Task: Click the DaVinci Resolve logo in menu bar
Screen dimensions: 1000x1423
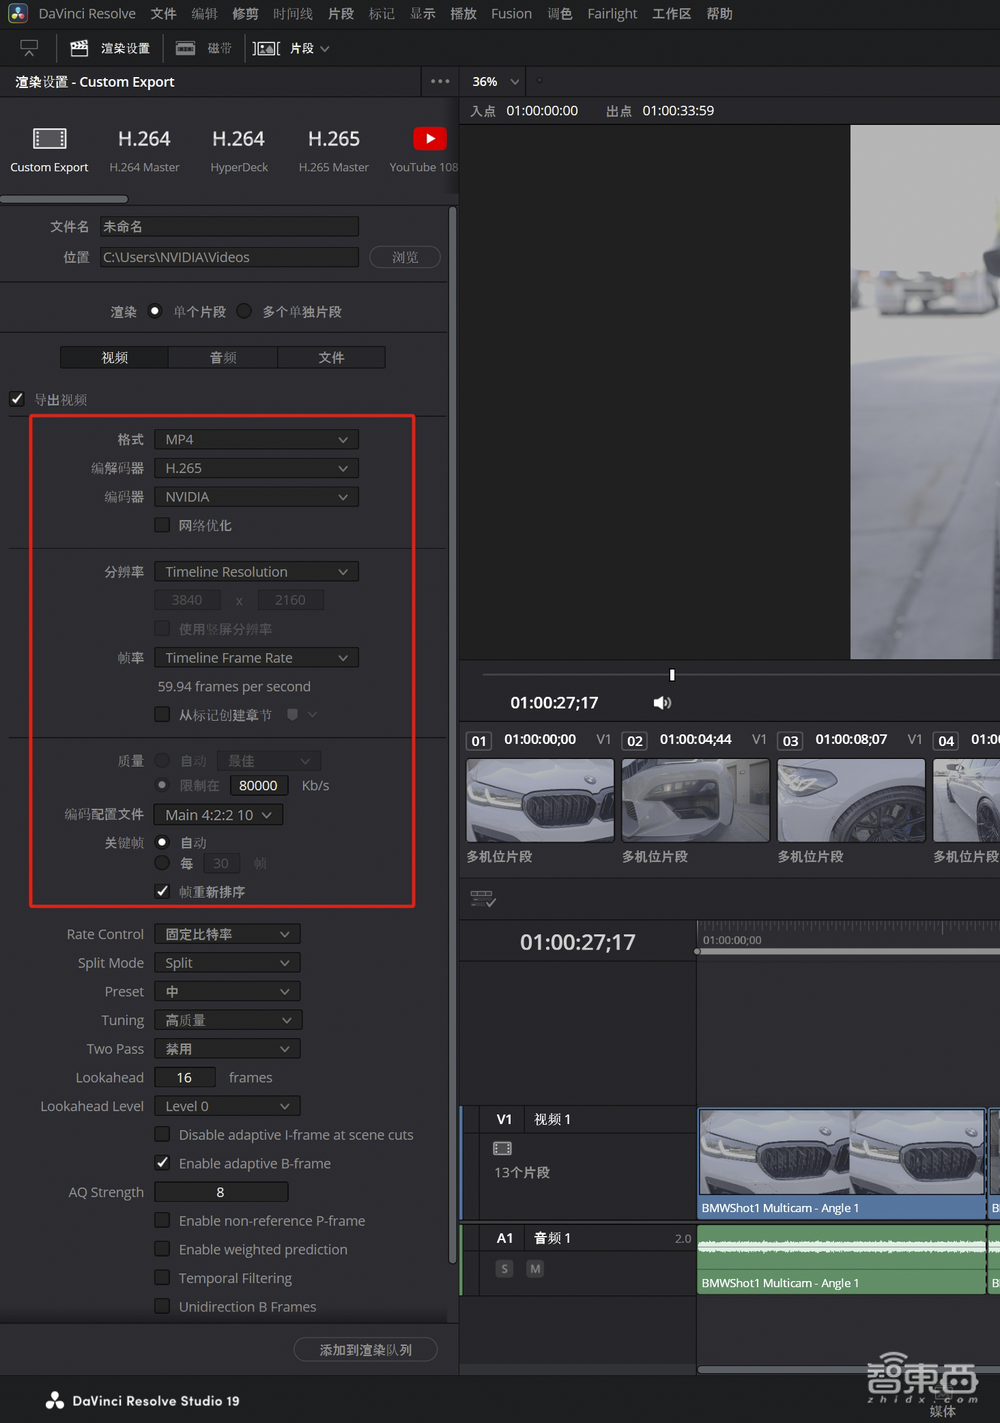Action: point(18,14)
